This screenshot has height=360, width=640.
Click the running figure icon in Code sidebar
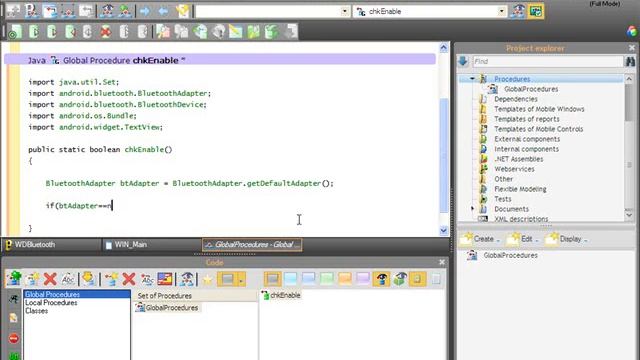click(x=13, y=299)
